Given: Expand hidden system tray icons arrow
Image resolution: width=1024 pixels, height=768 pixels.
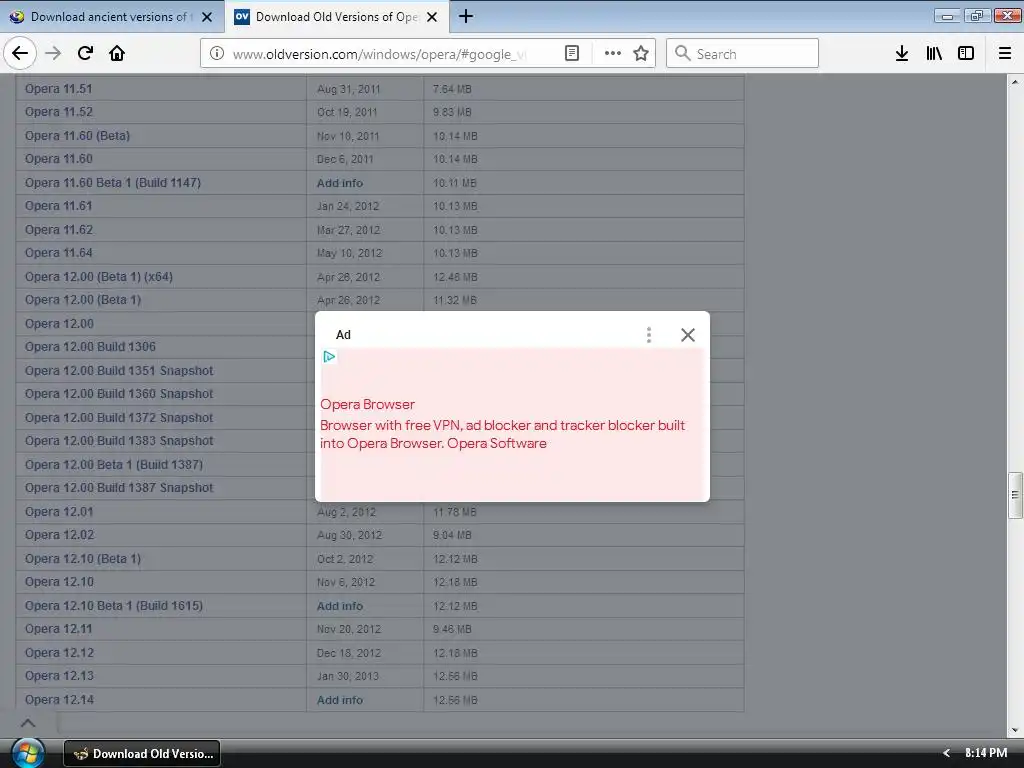Looking at the screenshot, I should click(946, 754).
